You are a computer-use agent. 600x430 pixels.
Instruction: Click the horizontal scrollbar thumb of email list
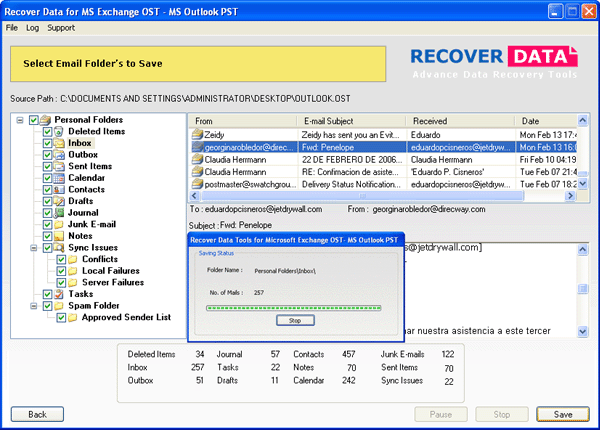tap(362, 196)
